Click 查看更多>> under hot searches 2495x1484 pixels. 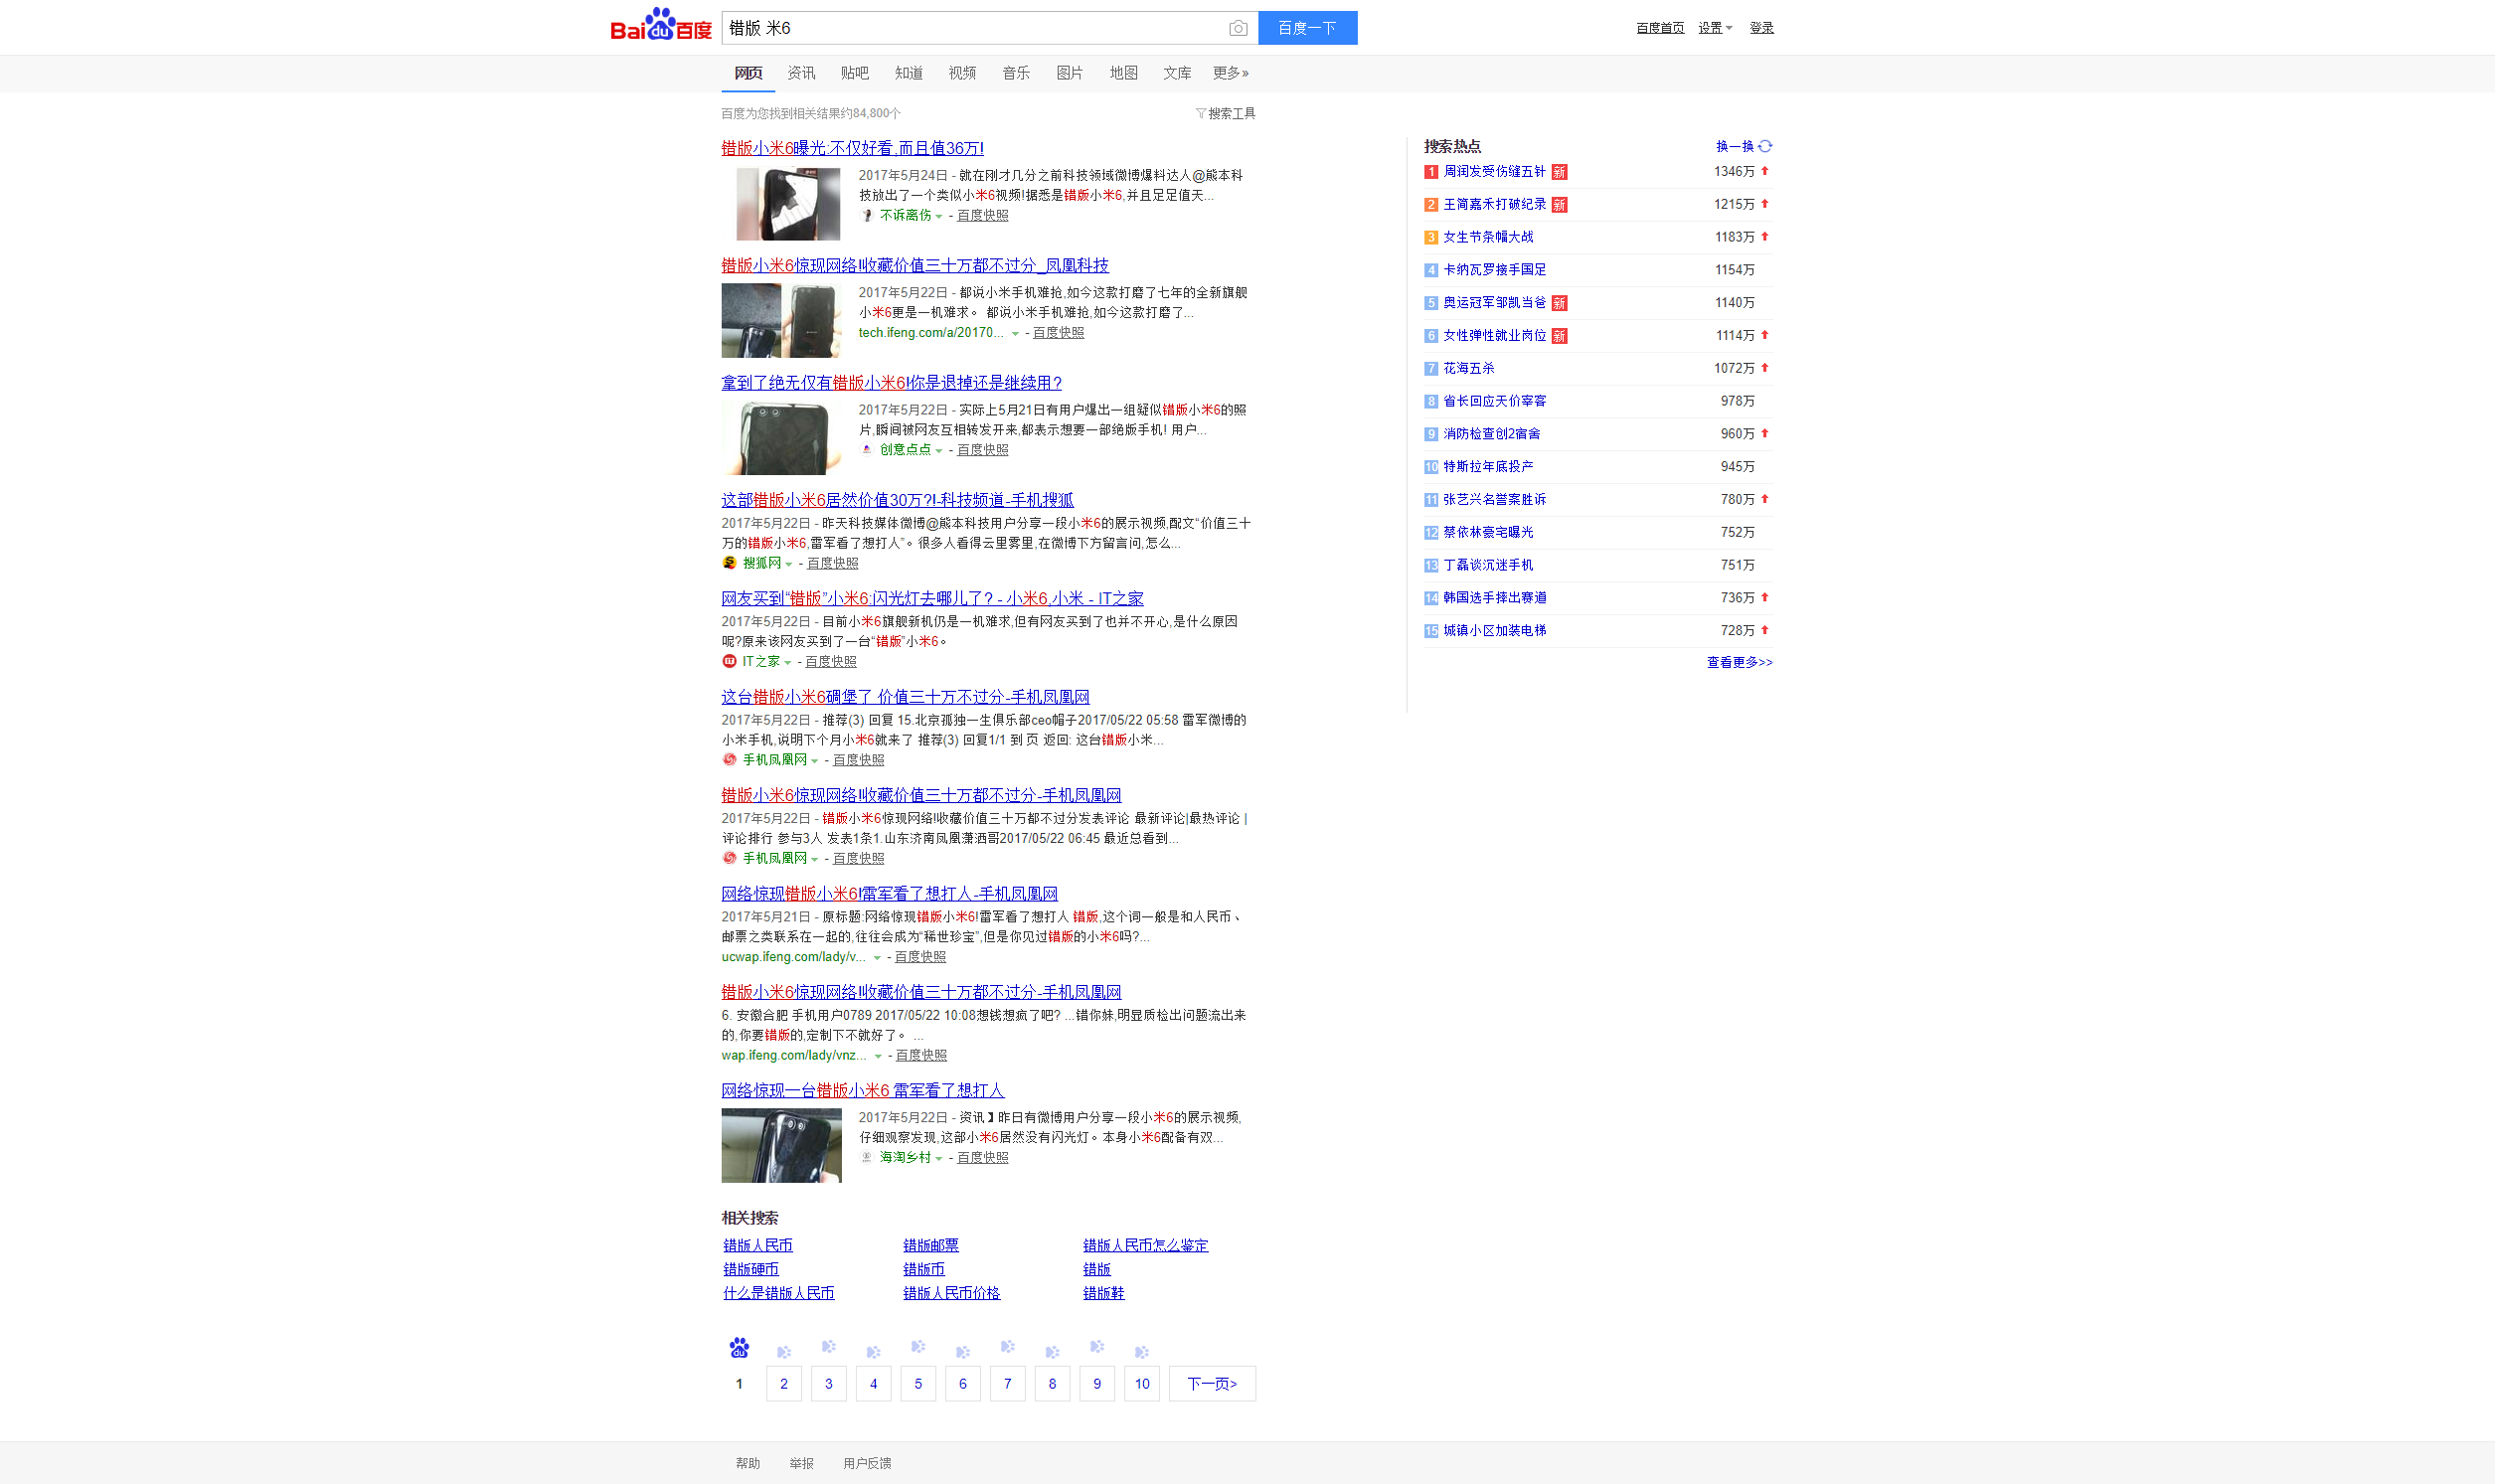click(1740, 662)
